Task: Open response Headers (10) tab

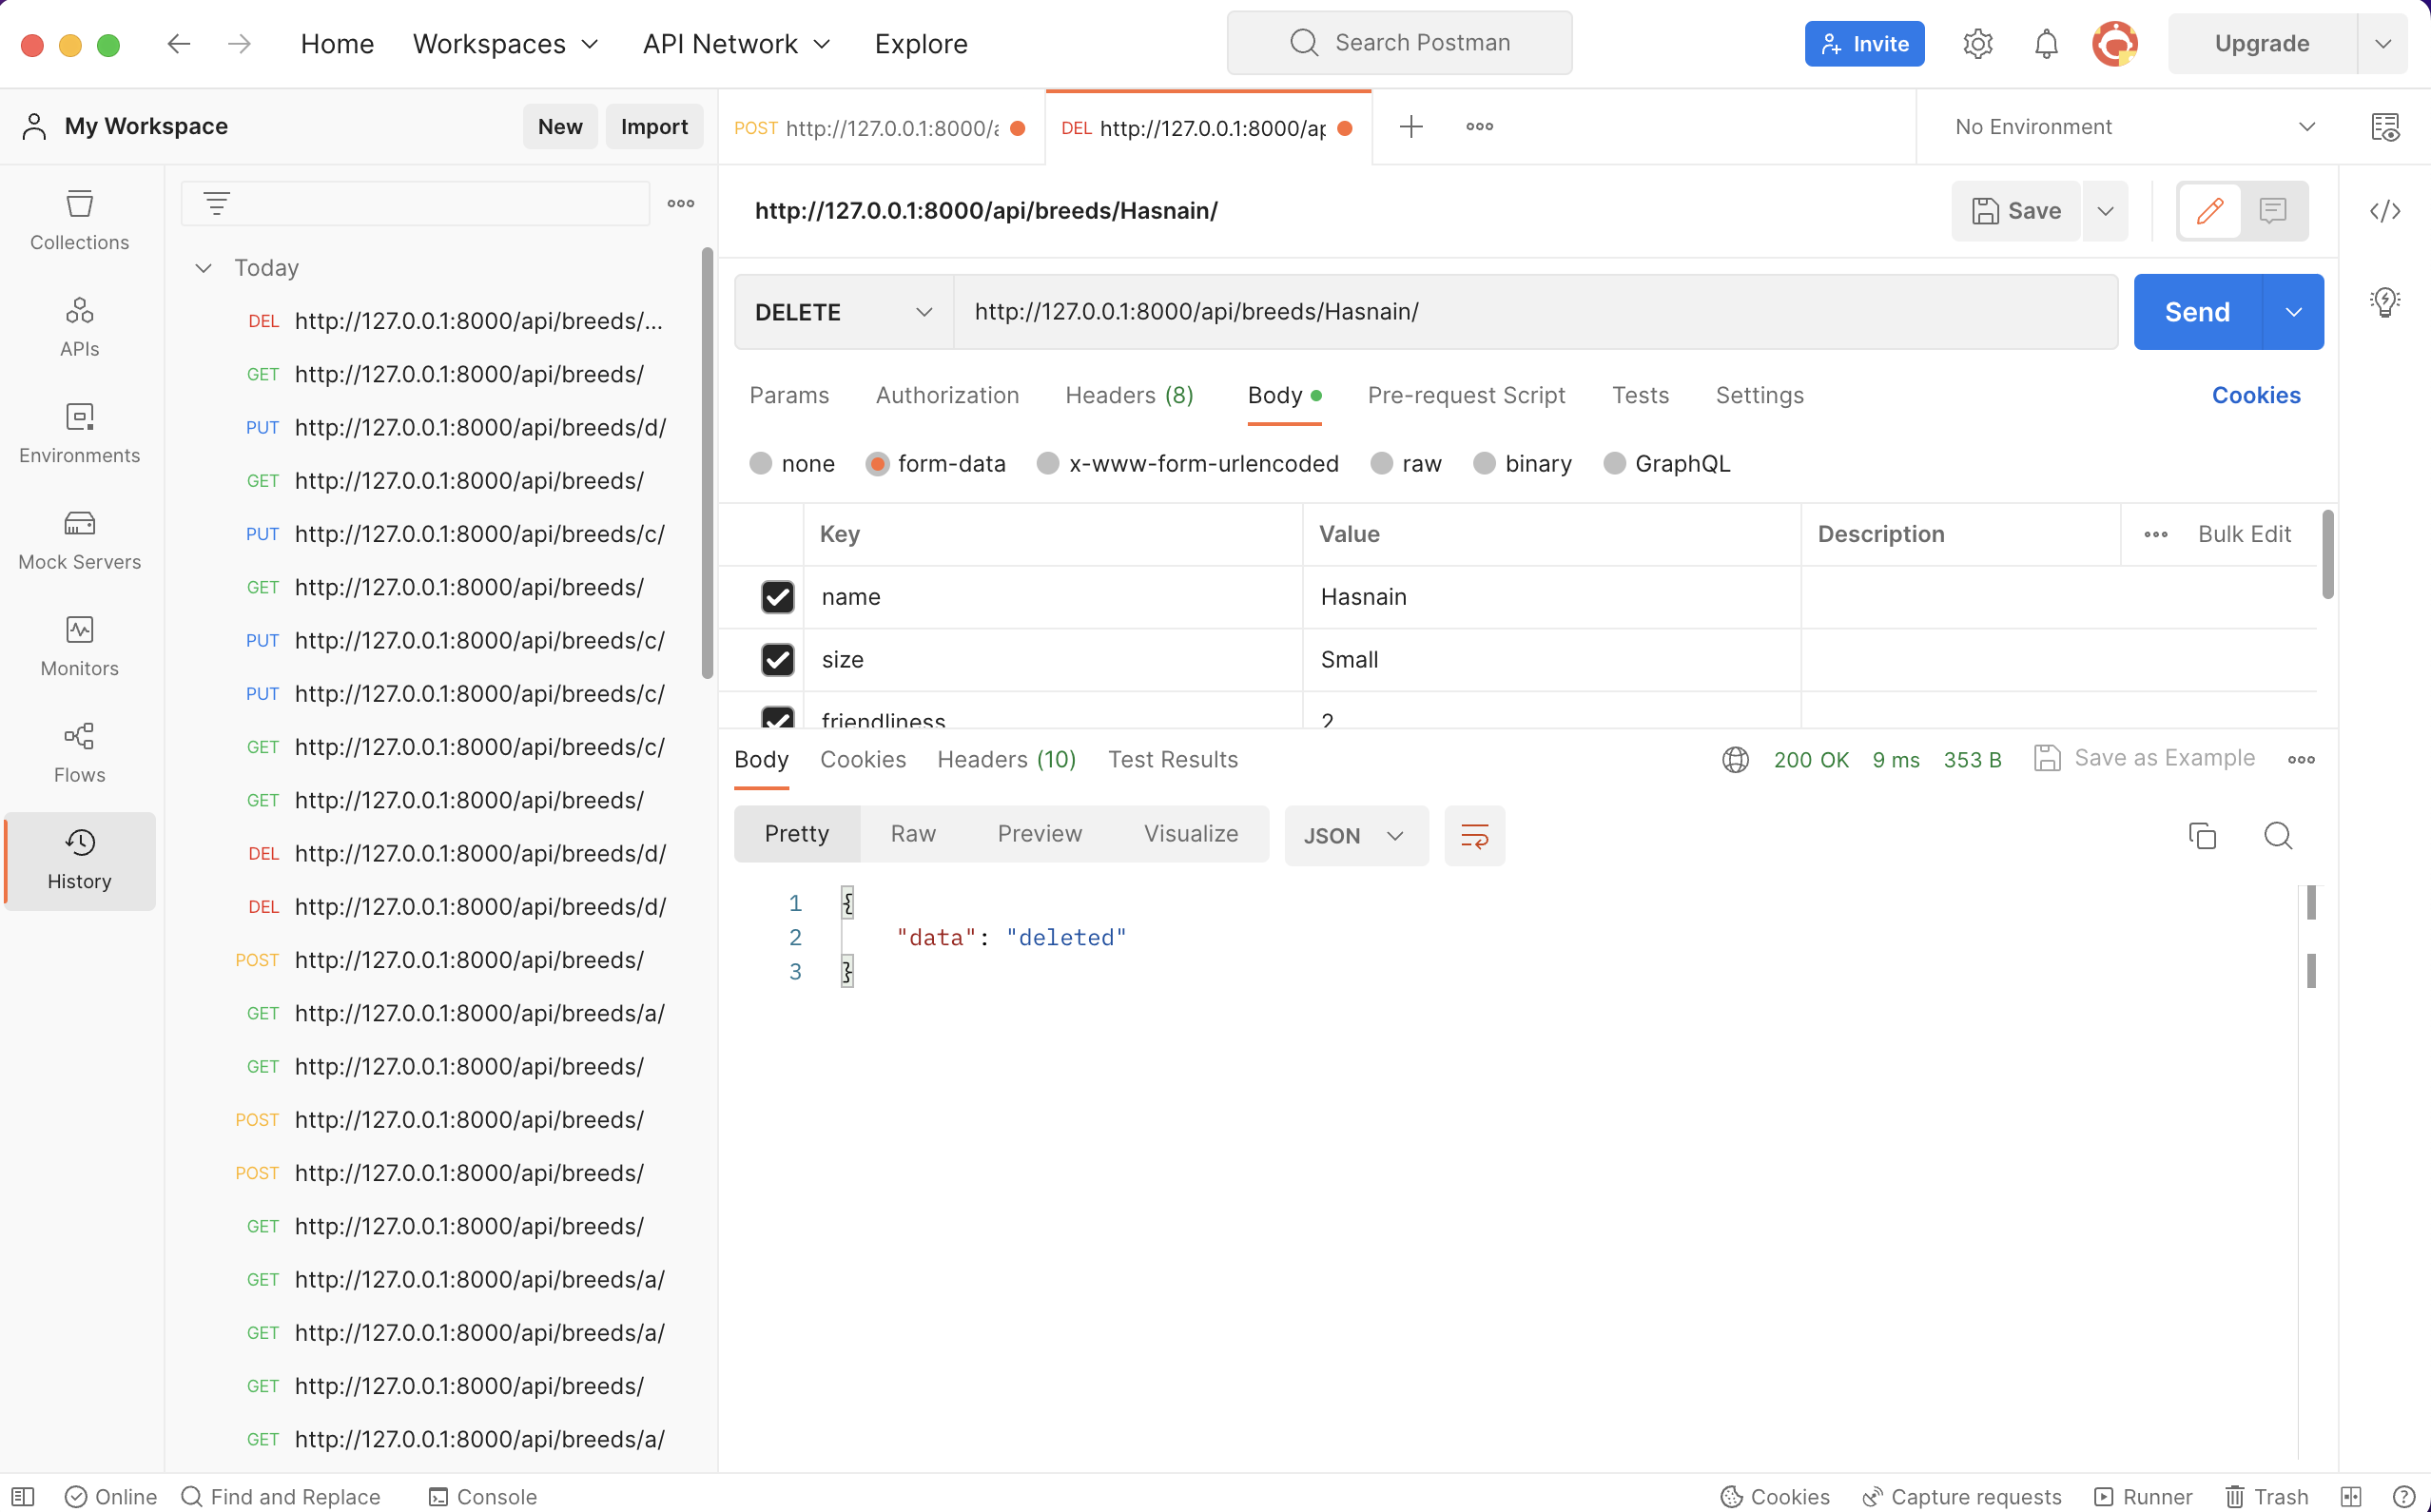Action: [x=1006, y=760]
